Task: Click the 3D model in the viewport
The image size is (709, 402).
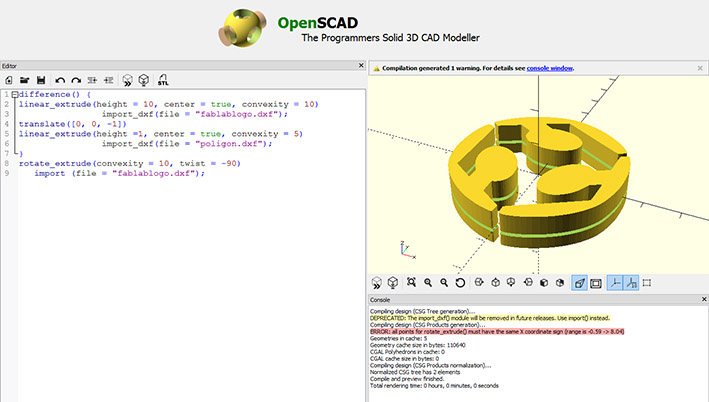Action: [538, 183]
